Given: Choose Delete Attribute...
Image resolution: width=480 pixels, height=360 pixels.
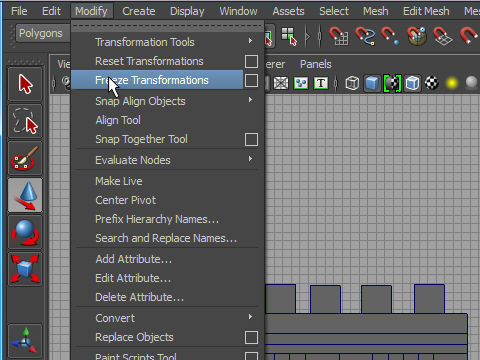Looking at the screenshot, I should (x=139, y=297).
